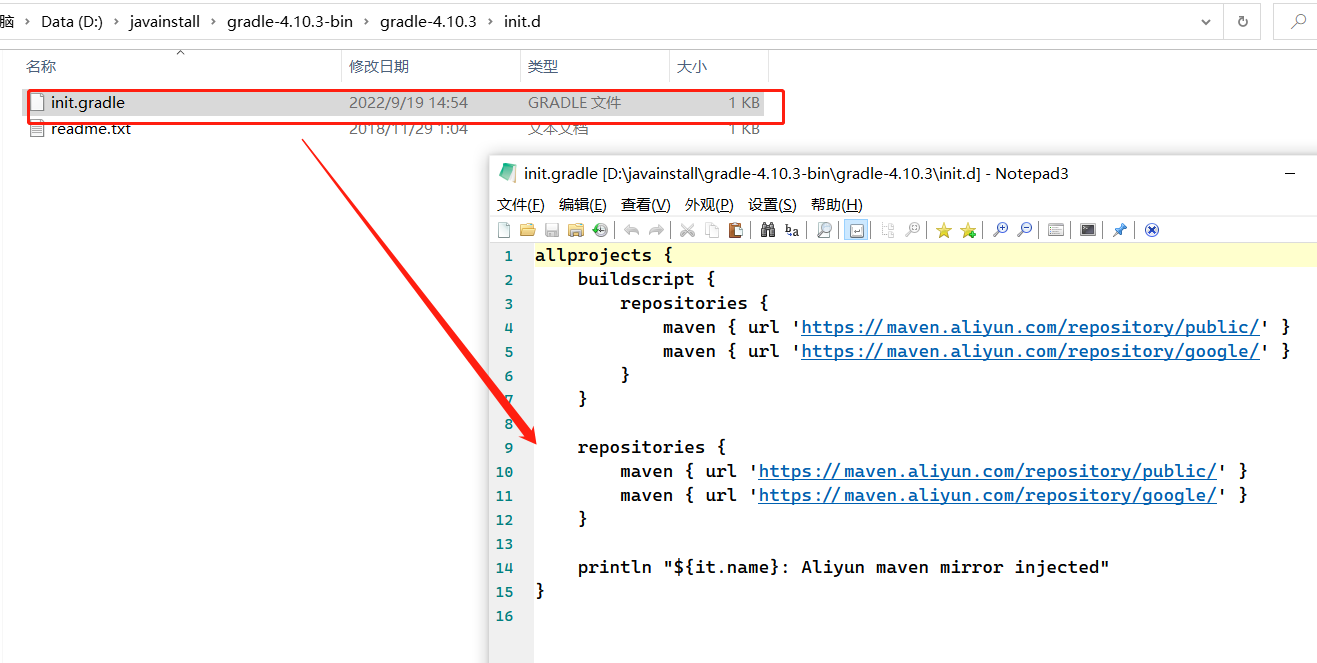Toggle word wrap in the toolbar
1317x663 pixels.
[856, 230]
